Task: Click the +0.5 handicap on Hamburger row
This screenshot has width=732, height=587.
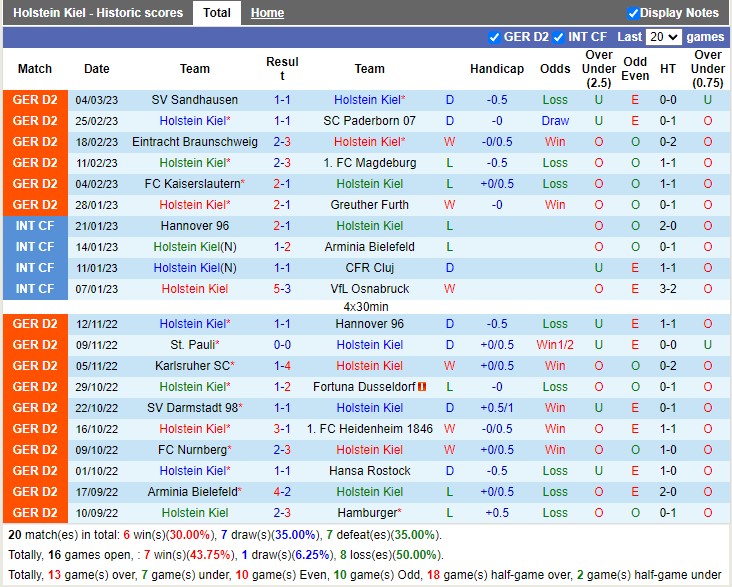Action: pos(497,513)
